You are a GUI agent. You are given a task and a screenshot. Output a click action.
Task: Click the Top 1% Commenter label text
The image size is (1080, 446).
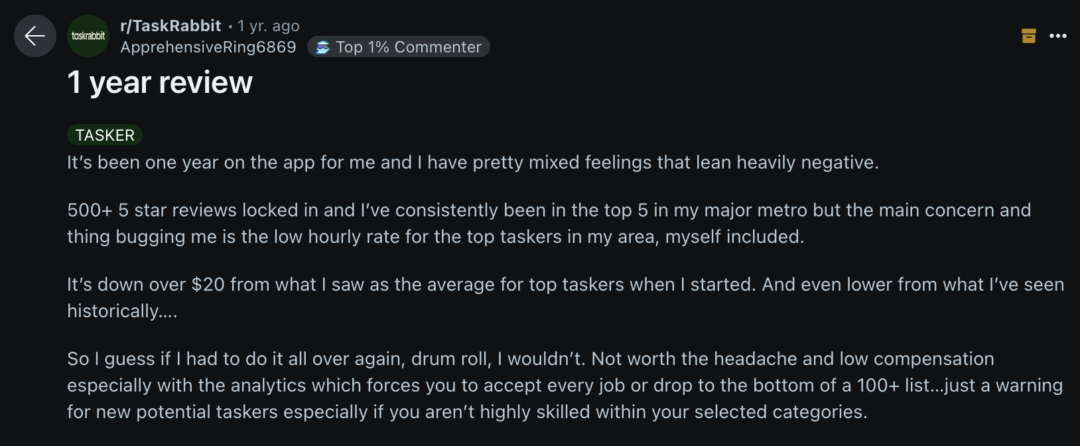coord(408,47)
